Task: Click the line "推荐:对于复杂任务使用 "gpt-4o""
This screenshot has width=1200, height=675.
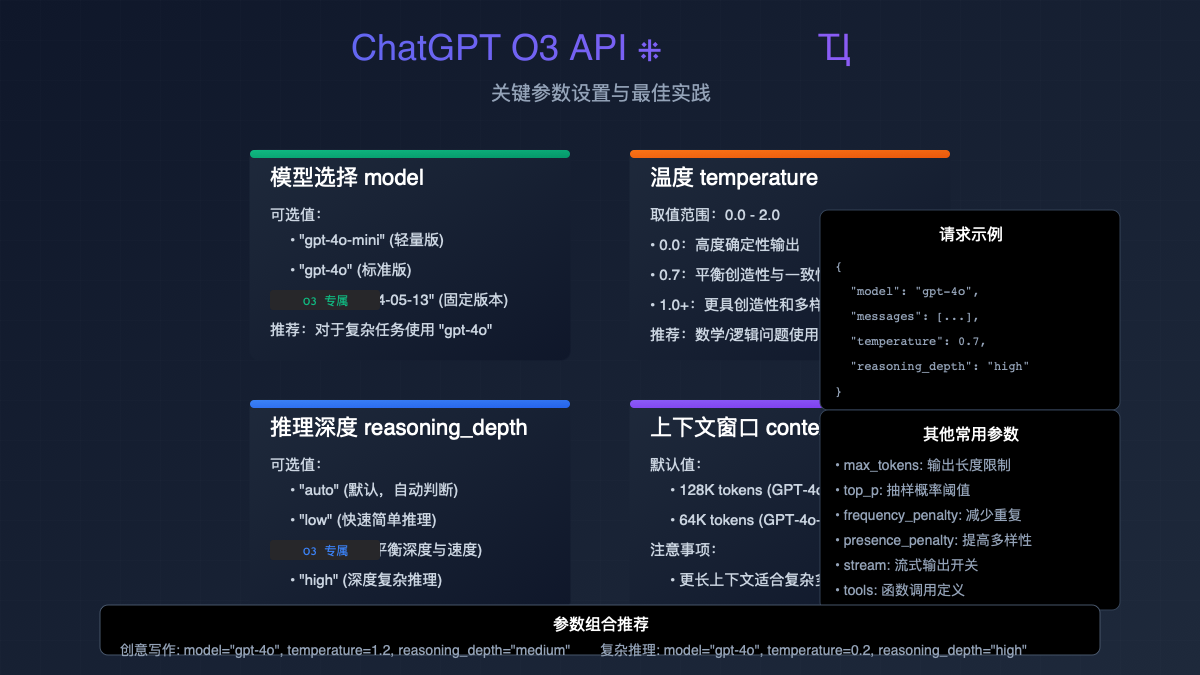Action: point(381,330)
